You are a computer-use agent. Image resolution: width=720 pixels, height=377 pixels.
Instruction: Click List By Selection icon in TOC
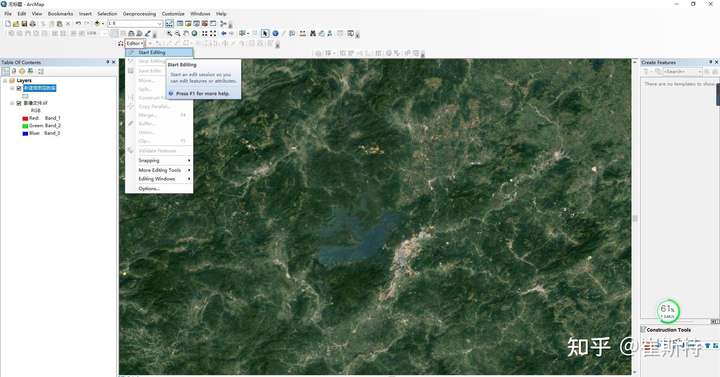[30, 71]
